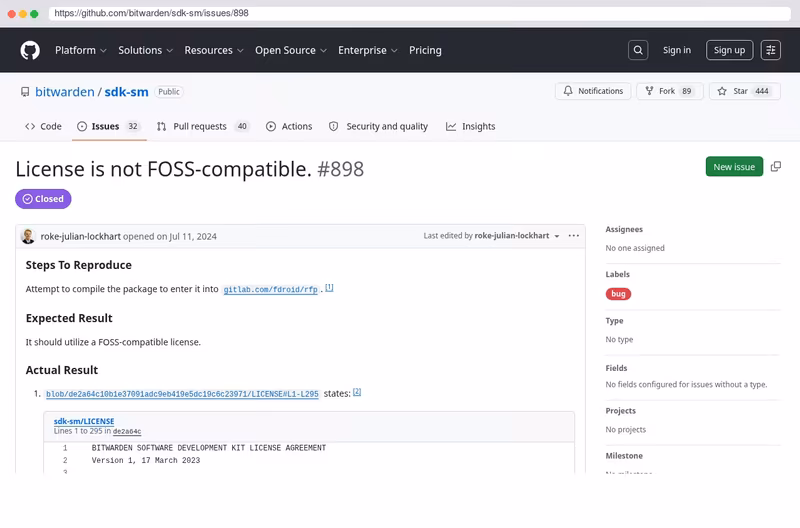This screenshot has height=528, width=800.
Task: Click the Sign in link
Action: 677,50
